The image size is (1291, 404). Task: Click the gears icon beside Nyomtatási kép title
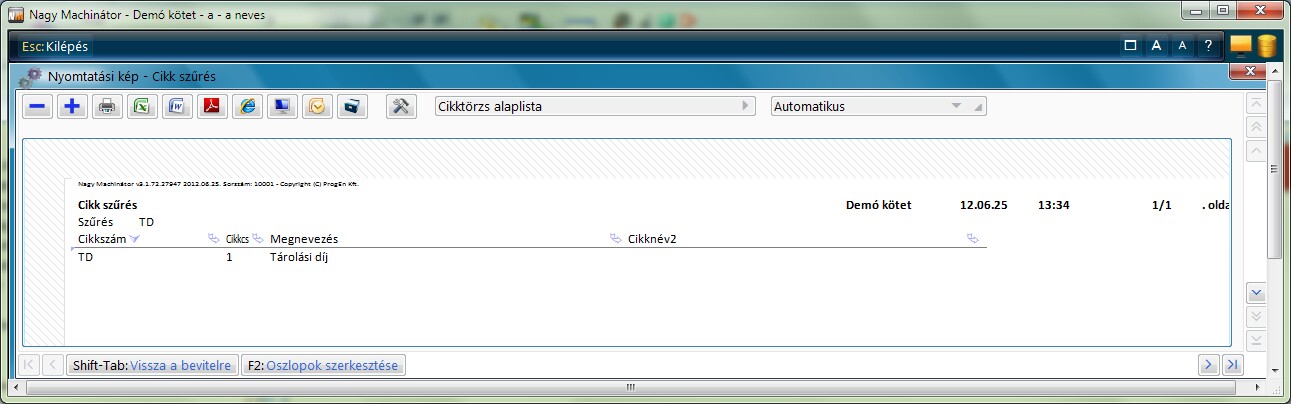pos(31,76)
